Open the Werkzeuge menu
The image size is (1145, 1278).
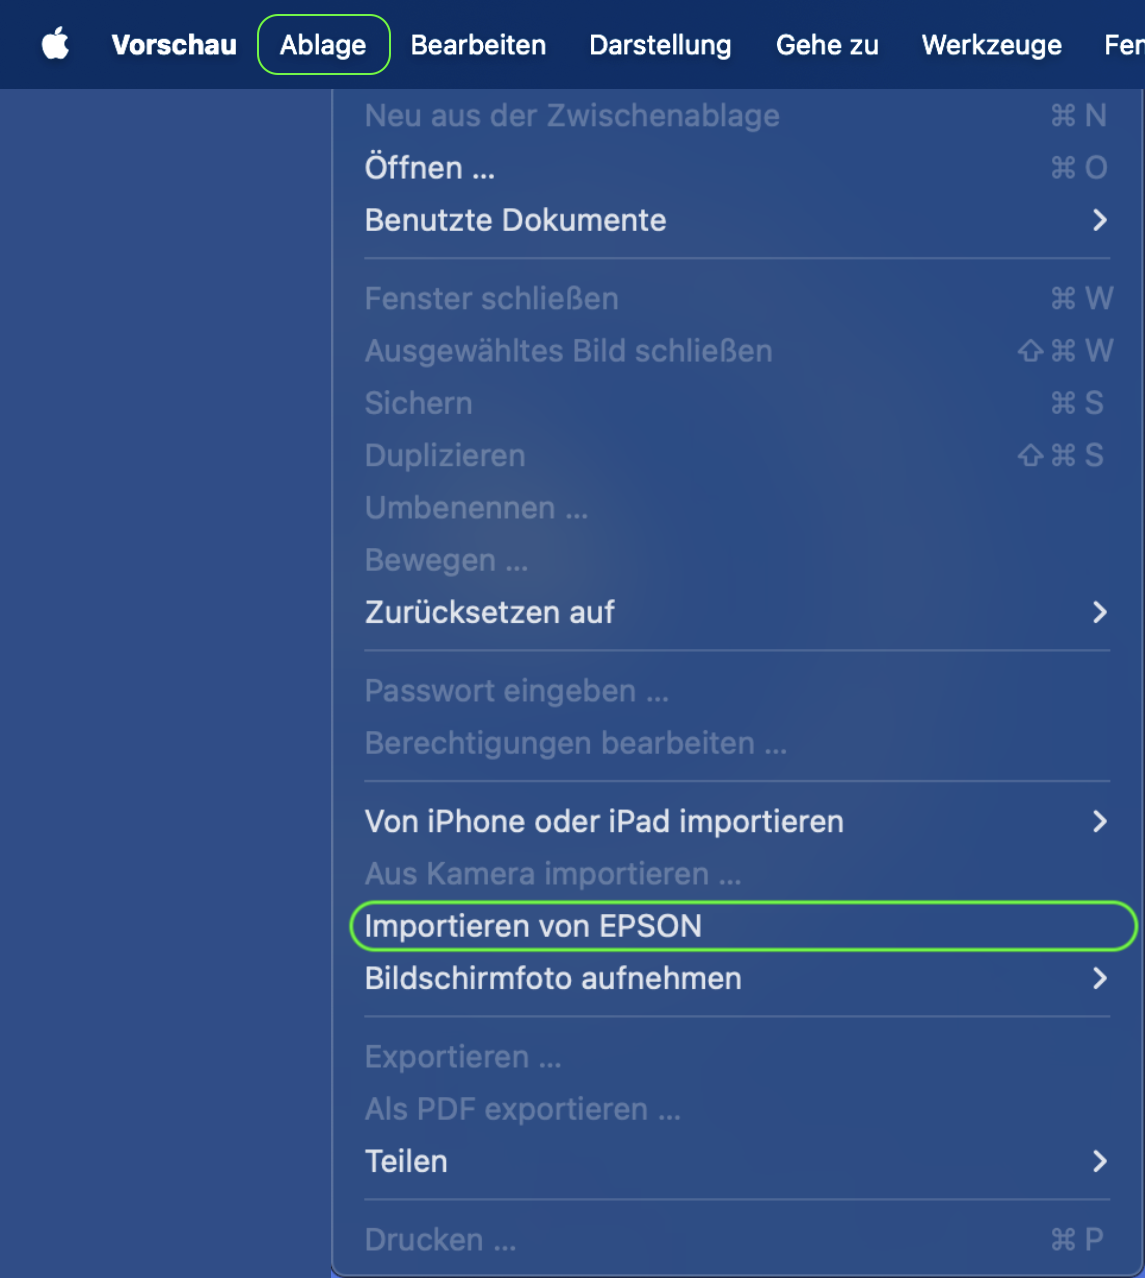pyautogui.click(x=991, y=45)
